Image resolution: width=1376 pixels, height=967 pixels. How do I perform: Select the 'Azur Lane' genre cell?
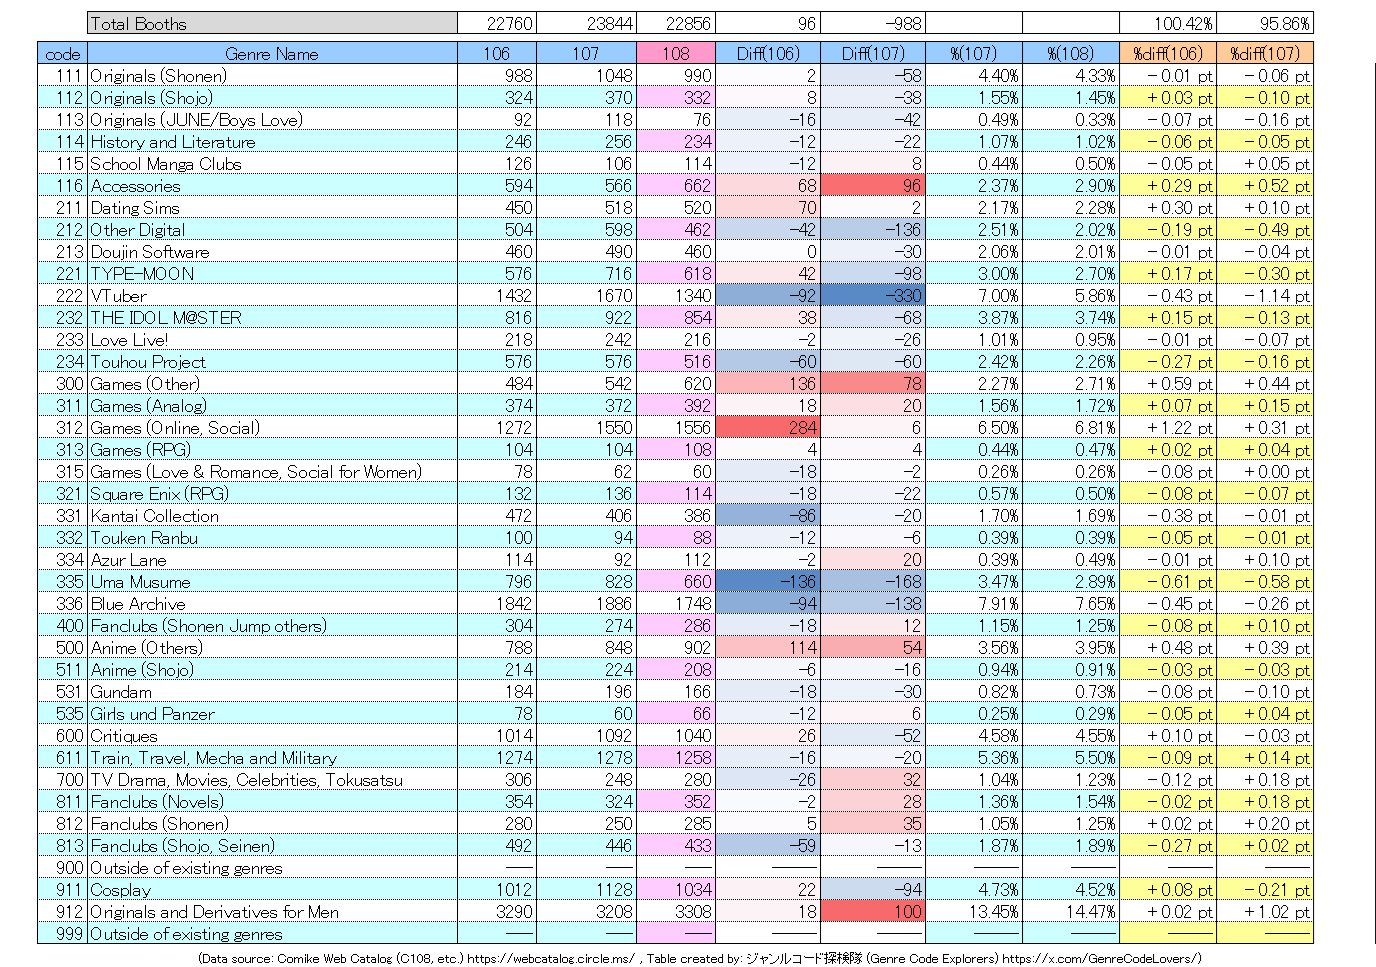(x=272, y=560)
